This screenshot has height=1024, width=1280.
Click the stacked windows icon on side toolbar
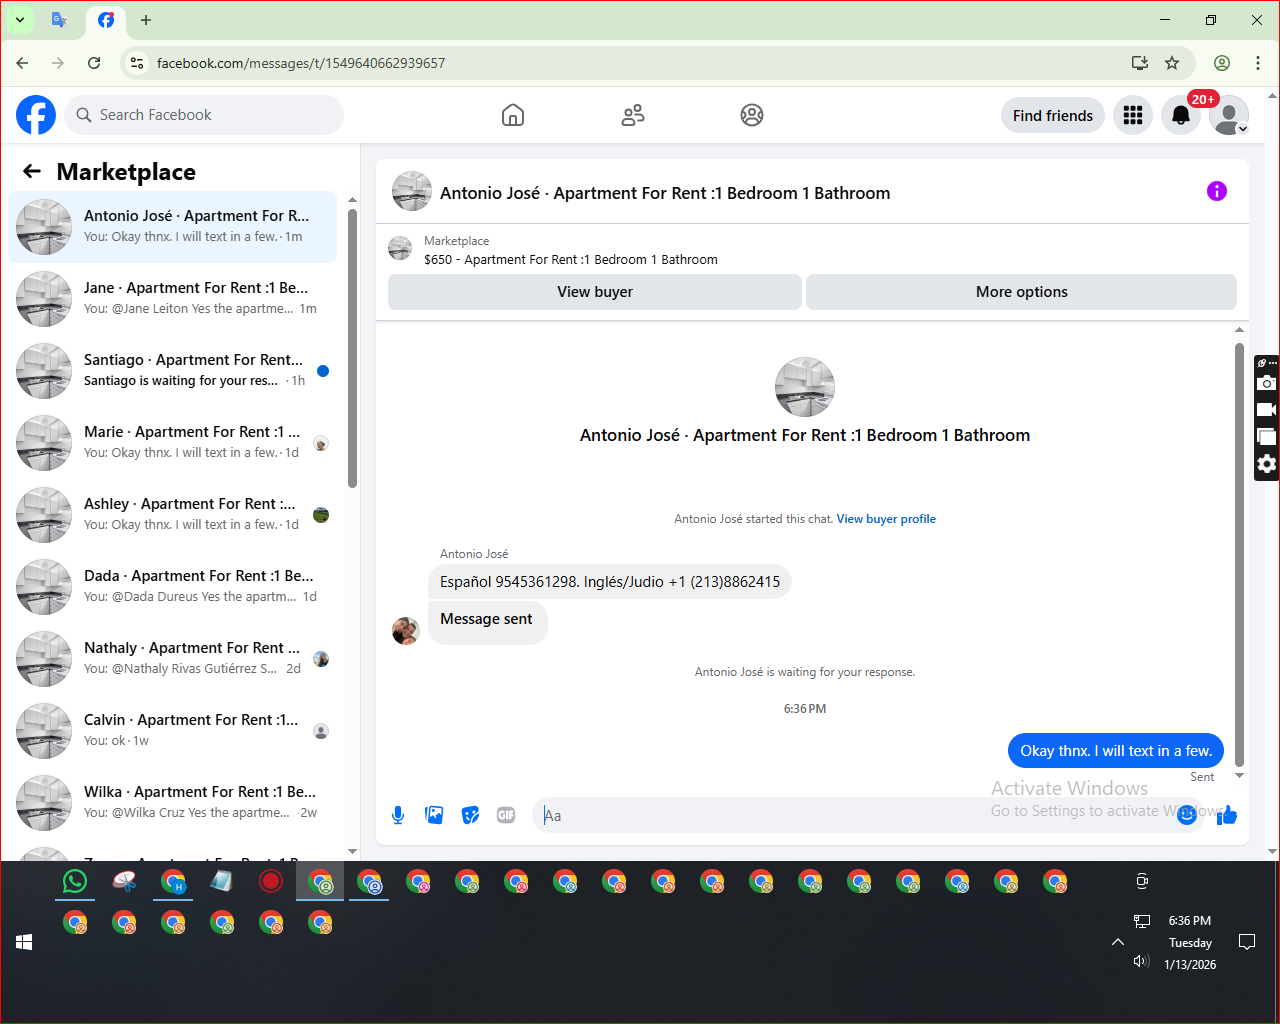(1267, 437)
